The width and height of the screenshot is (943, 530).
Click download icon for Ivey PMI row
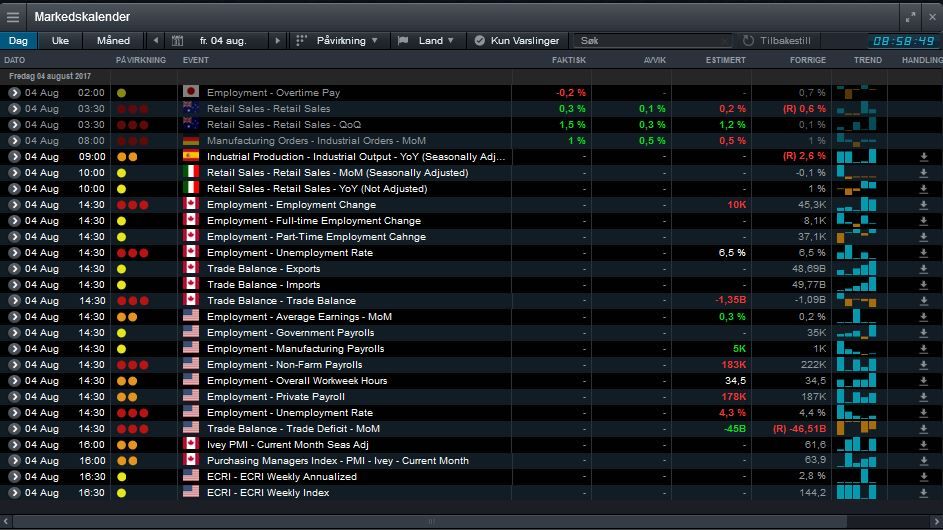924,445
